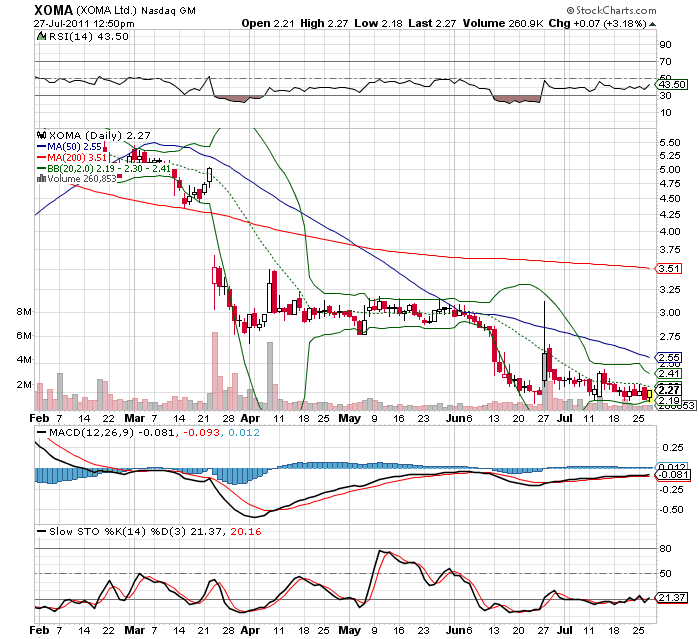Click the MA(200) 3.51 legend text
The image size is (700, 639).
pyautogui.click(x=77, y=157)
